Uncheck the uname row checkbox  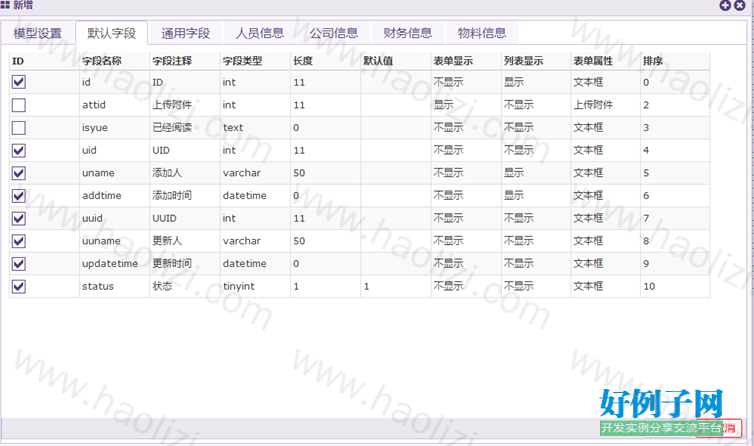(x=19, y=173)
